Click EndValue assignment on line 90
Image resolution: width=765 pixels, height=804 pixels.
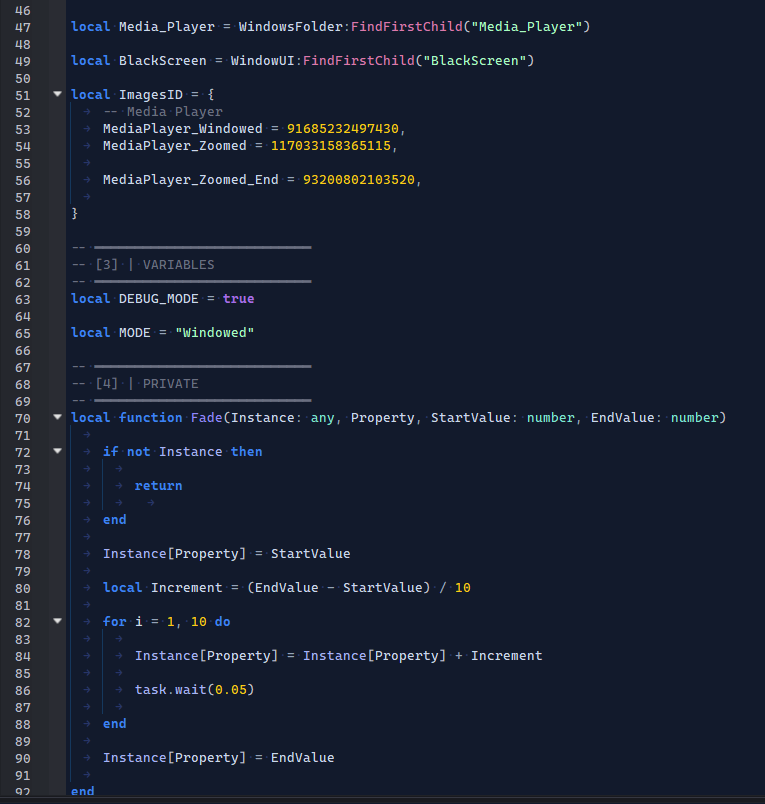[303, 757]
